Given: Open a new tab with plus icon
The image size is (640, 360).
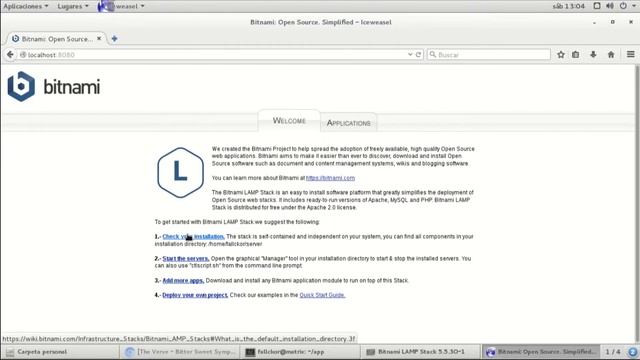Looking at the screenshot, I should 114,38.
